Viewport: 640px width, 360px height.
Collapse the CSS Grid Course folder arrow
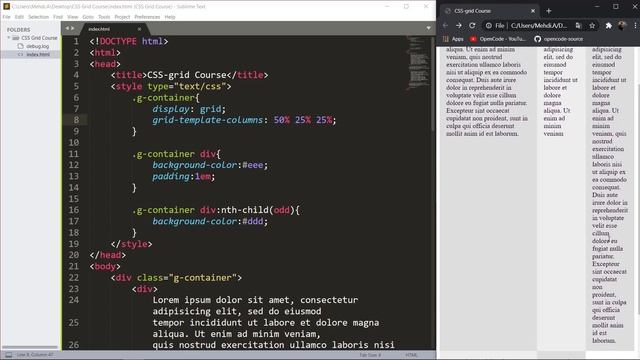click(x=9, y=38)
